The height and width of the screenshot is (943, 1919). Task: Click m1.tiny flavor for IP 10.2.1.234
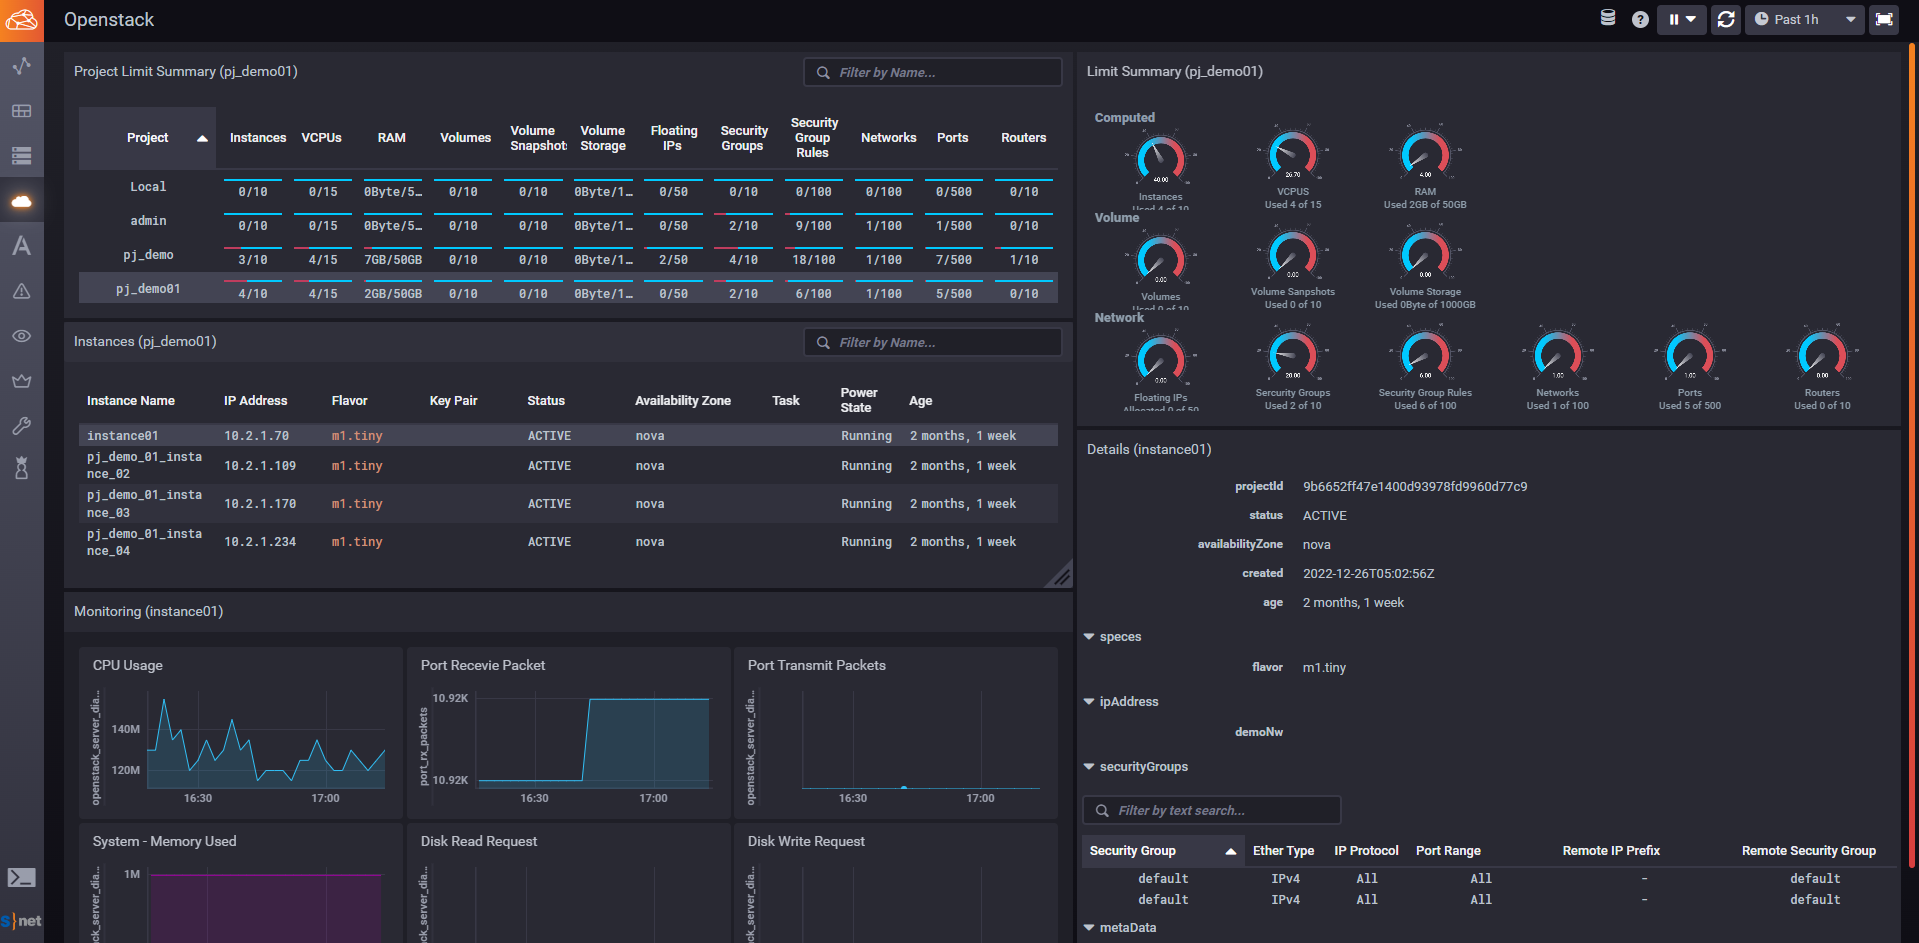pyautogui.click(x=357, y=542)
